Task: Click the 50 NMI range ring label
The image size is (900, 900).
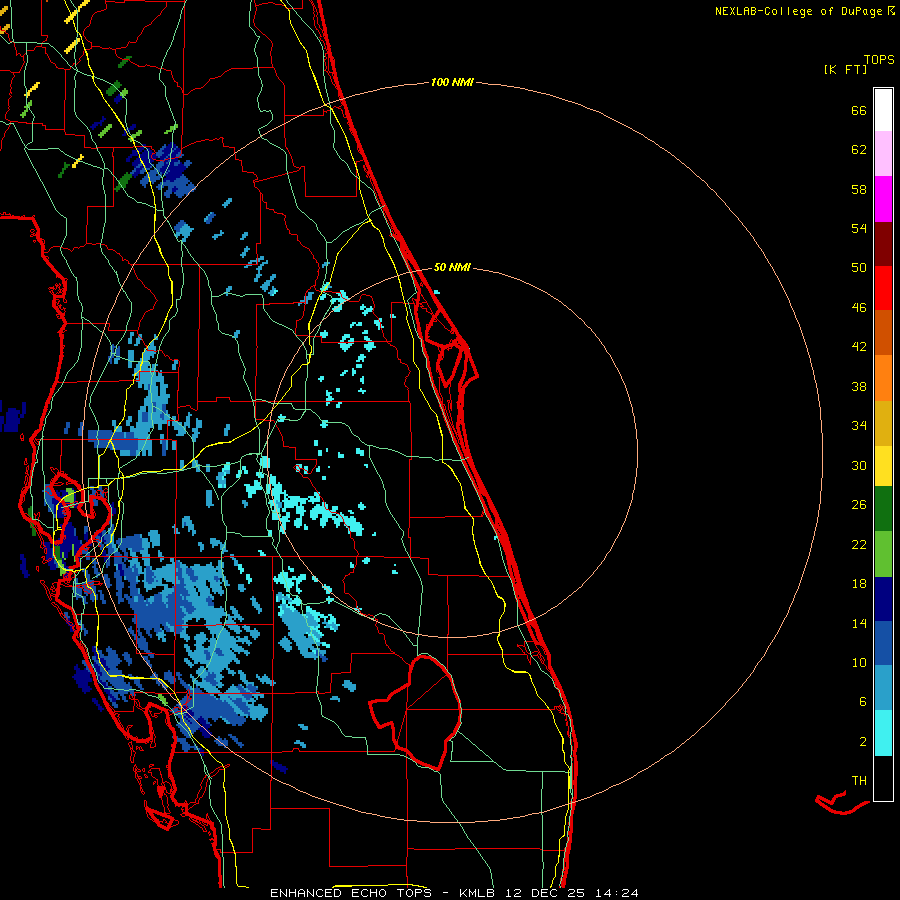Action: click(x=452, y=267)
